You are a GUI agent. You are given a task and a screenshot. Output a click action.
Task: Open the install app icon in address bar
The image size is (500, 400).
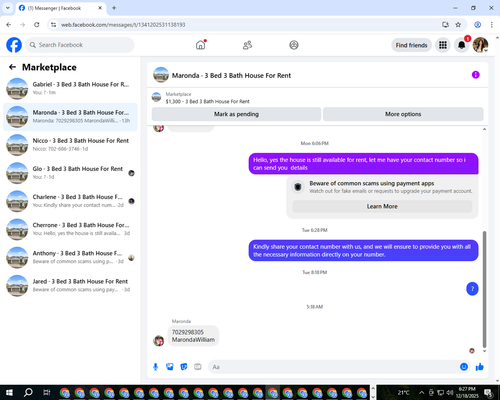coord(445,25)
